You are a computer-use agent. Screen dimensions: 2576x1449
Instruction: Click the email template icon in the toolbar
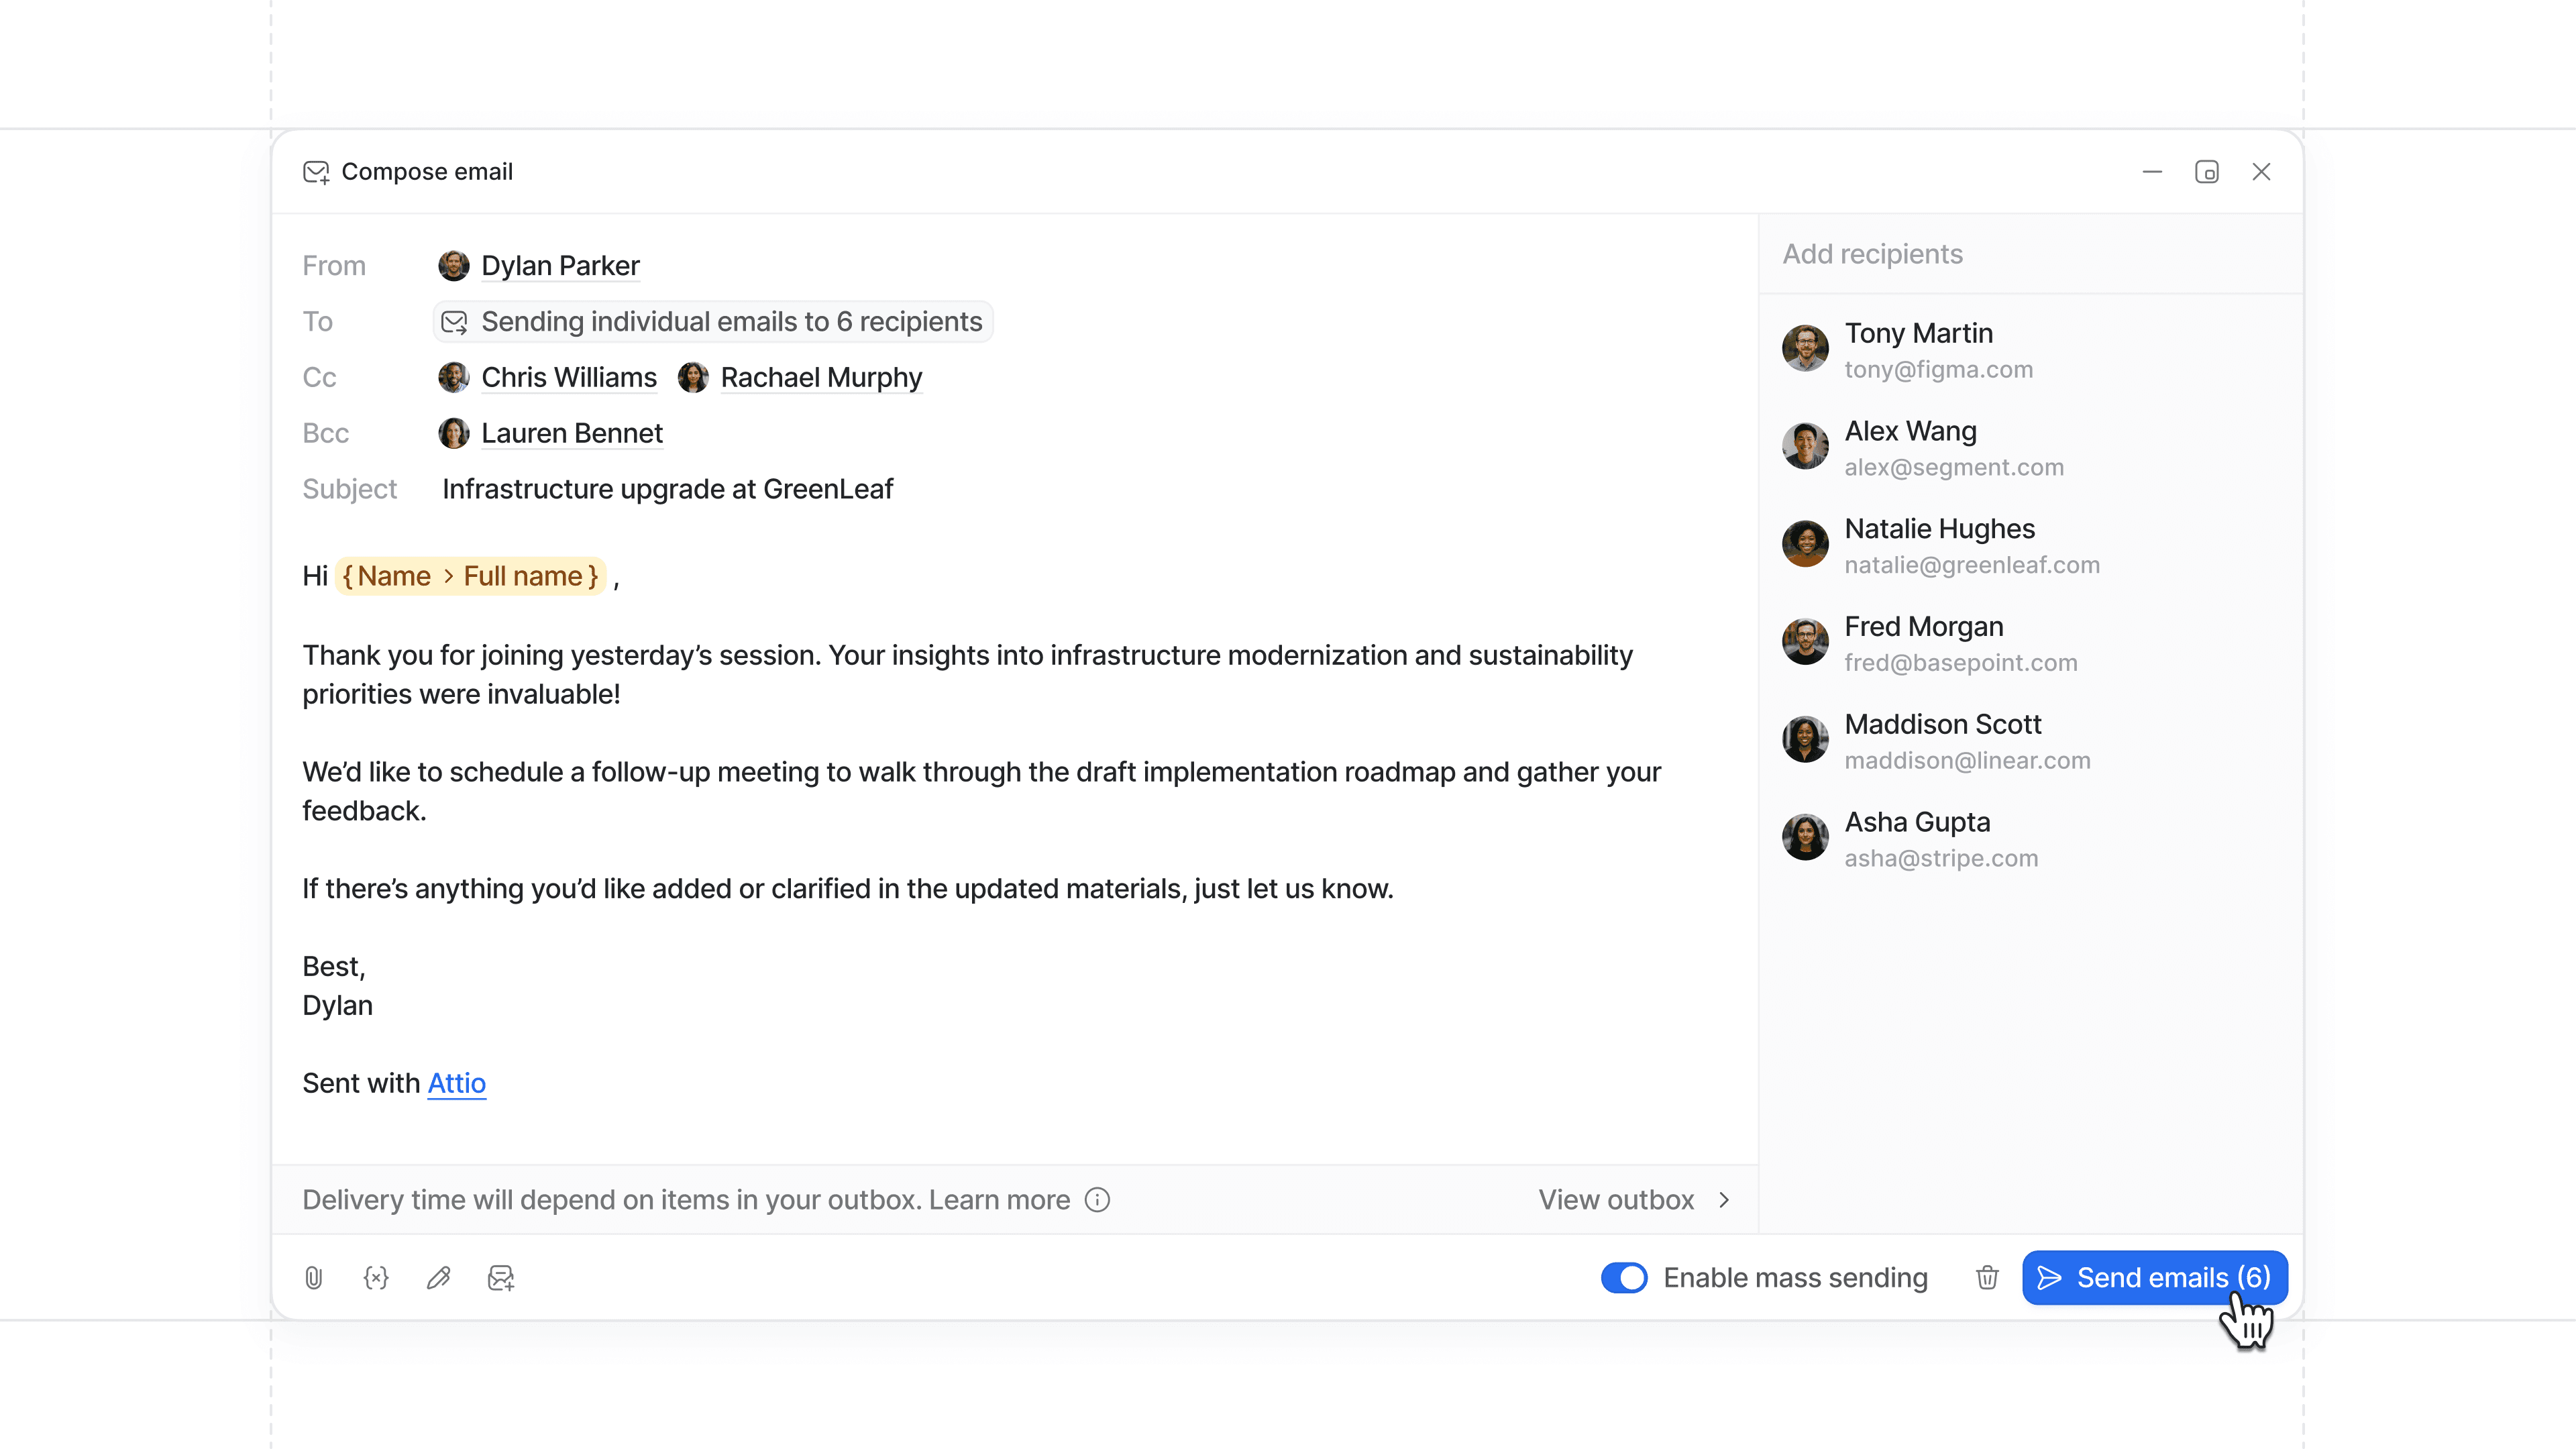(501, 1277)
